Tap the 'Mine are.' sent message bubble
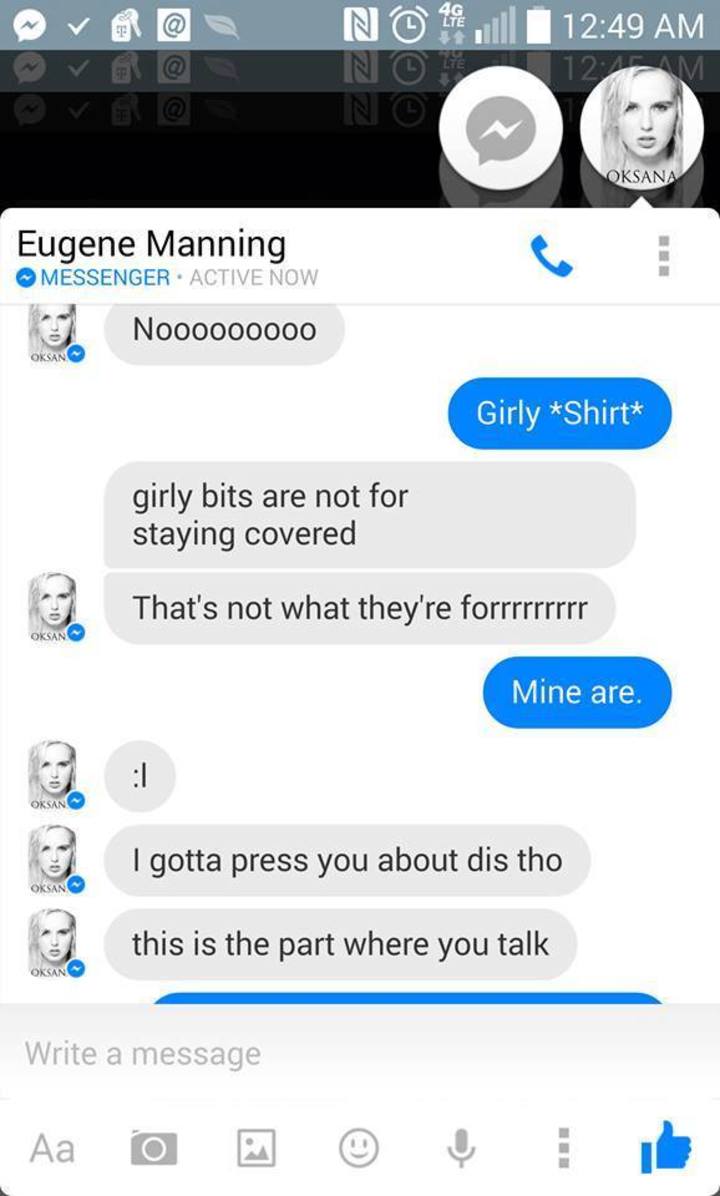 point(577,693)
